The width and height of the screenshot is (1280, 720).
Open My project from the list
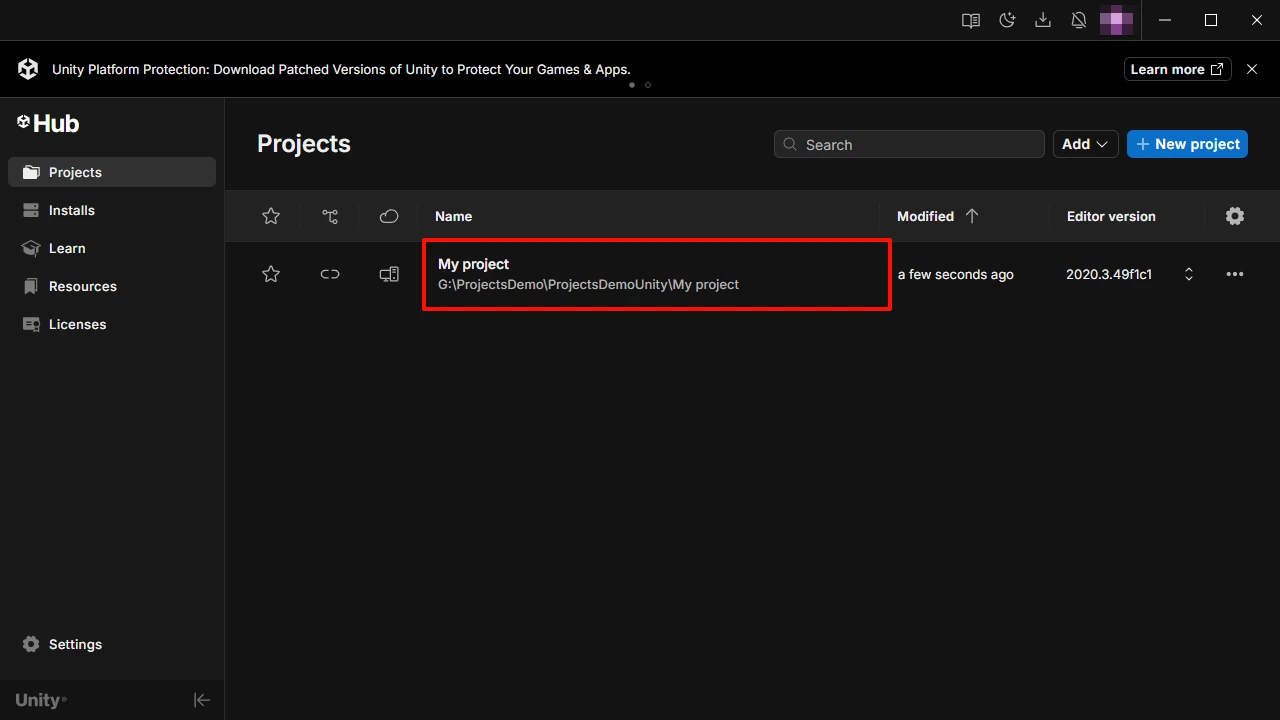click(x=657, y=274)
